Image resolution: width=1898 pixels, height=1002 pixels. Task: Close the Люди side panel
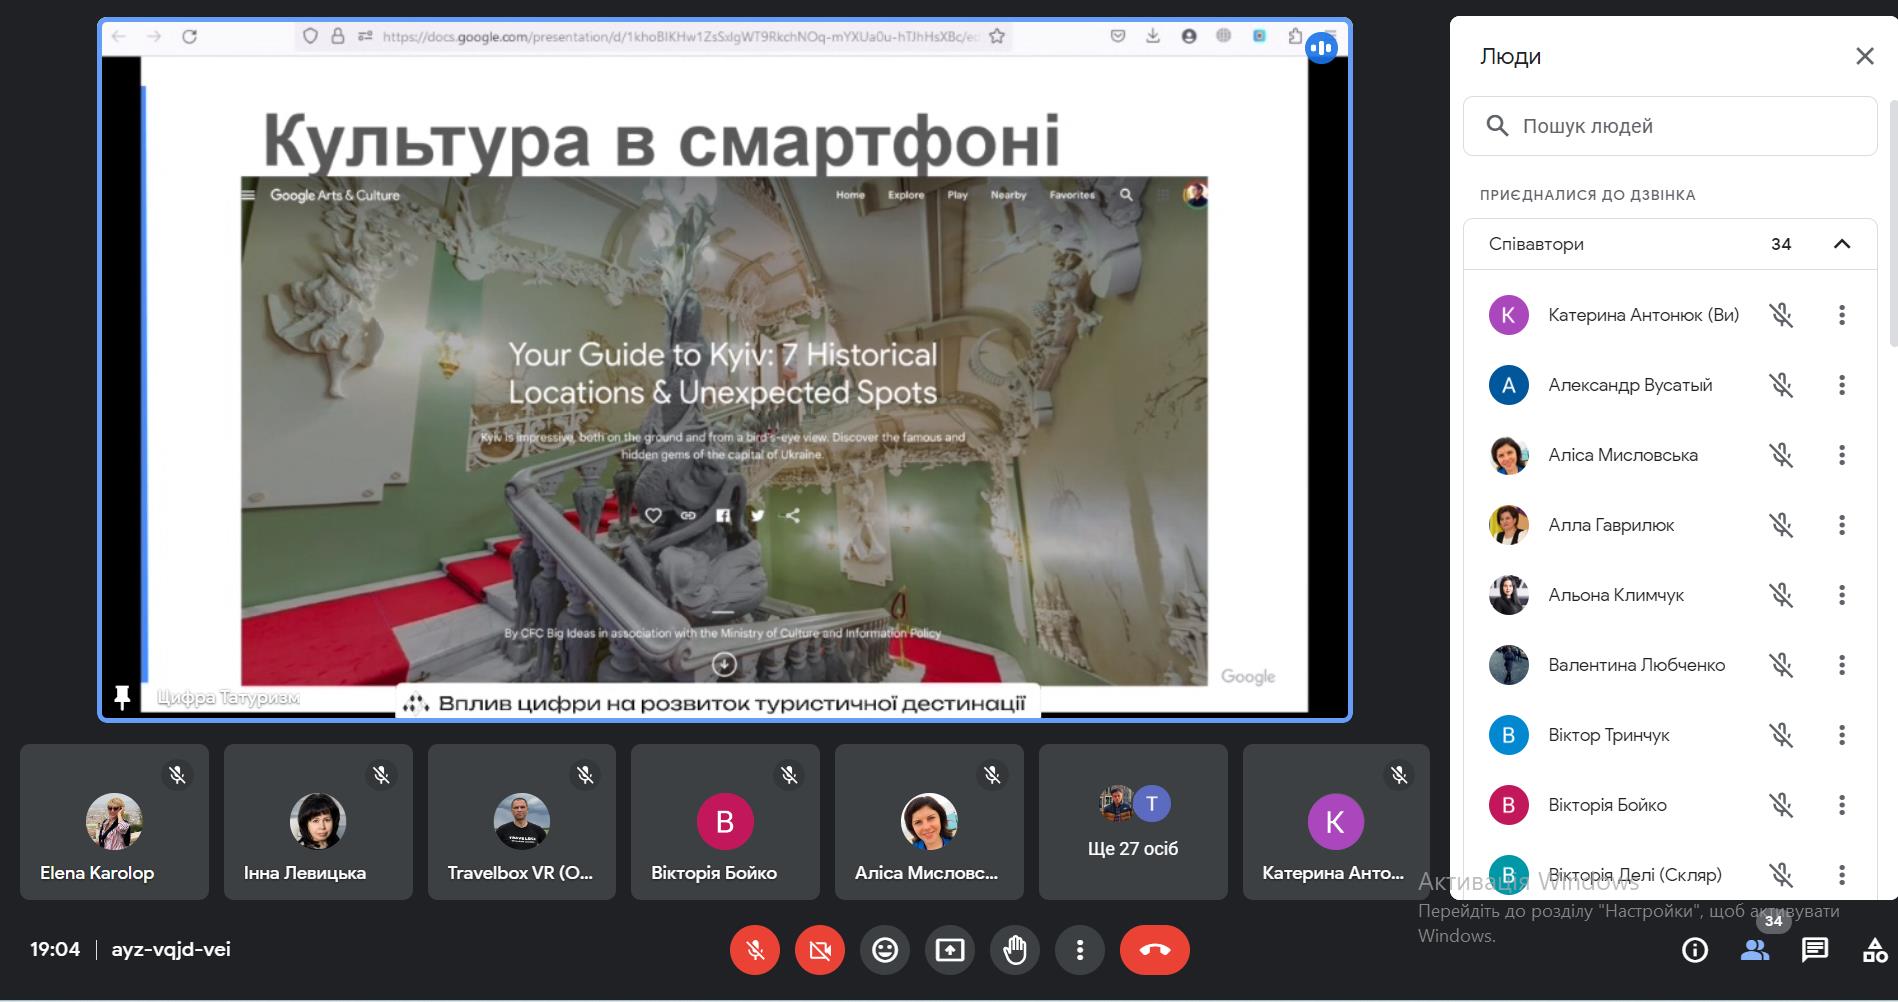1864,56
